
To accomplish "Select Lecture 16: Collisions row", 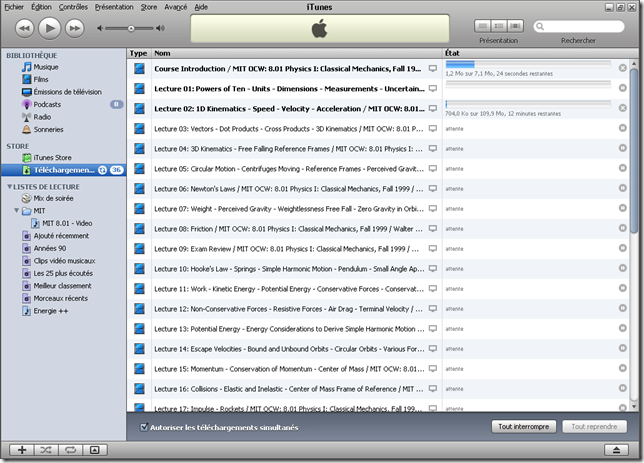I will 378,389.
